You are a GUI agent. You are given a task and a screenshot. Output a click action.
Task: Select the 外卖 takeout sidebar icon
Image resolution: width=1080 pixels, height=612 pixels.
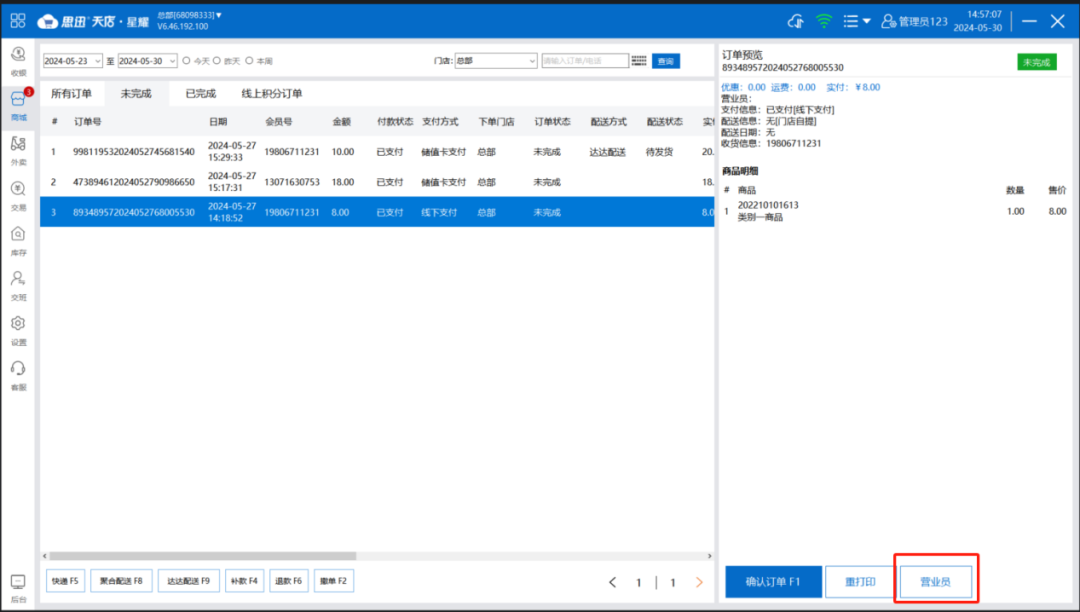[16, 150]
